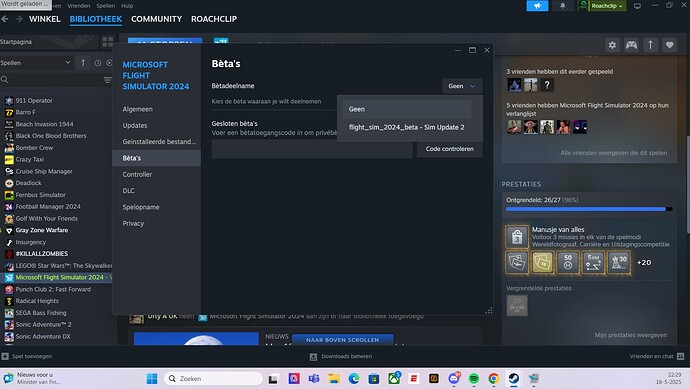Open the Spellen category dropdown
Screen dimensions: 690x389
click(x=36, y=63)
